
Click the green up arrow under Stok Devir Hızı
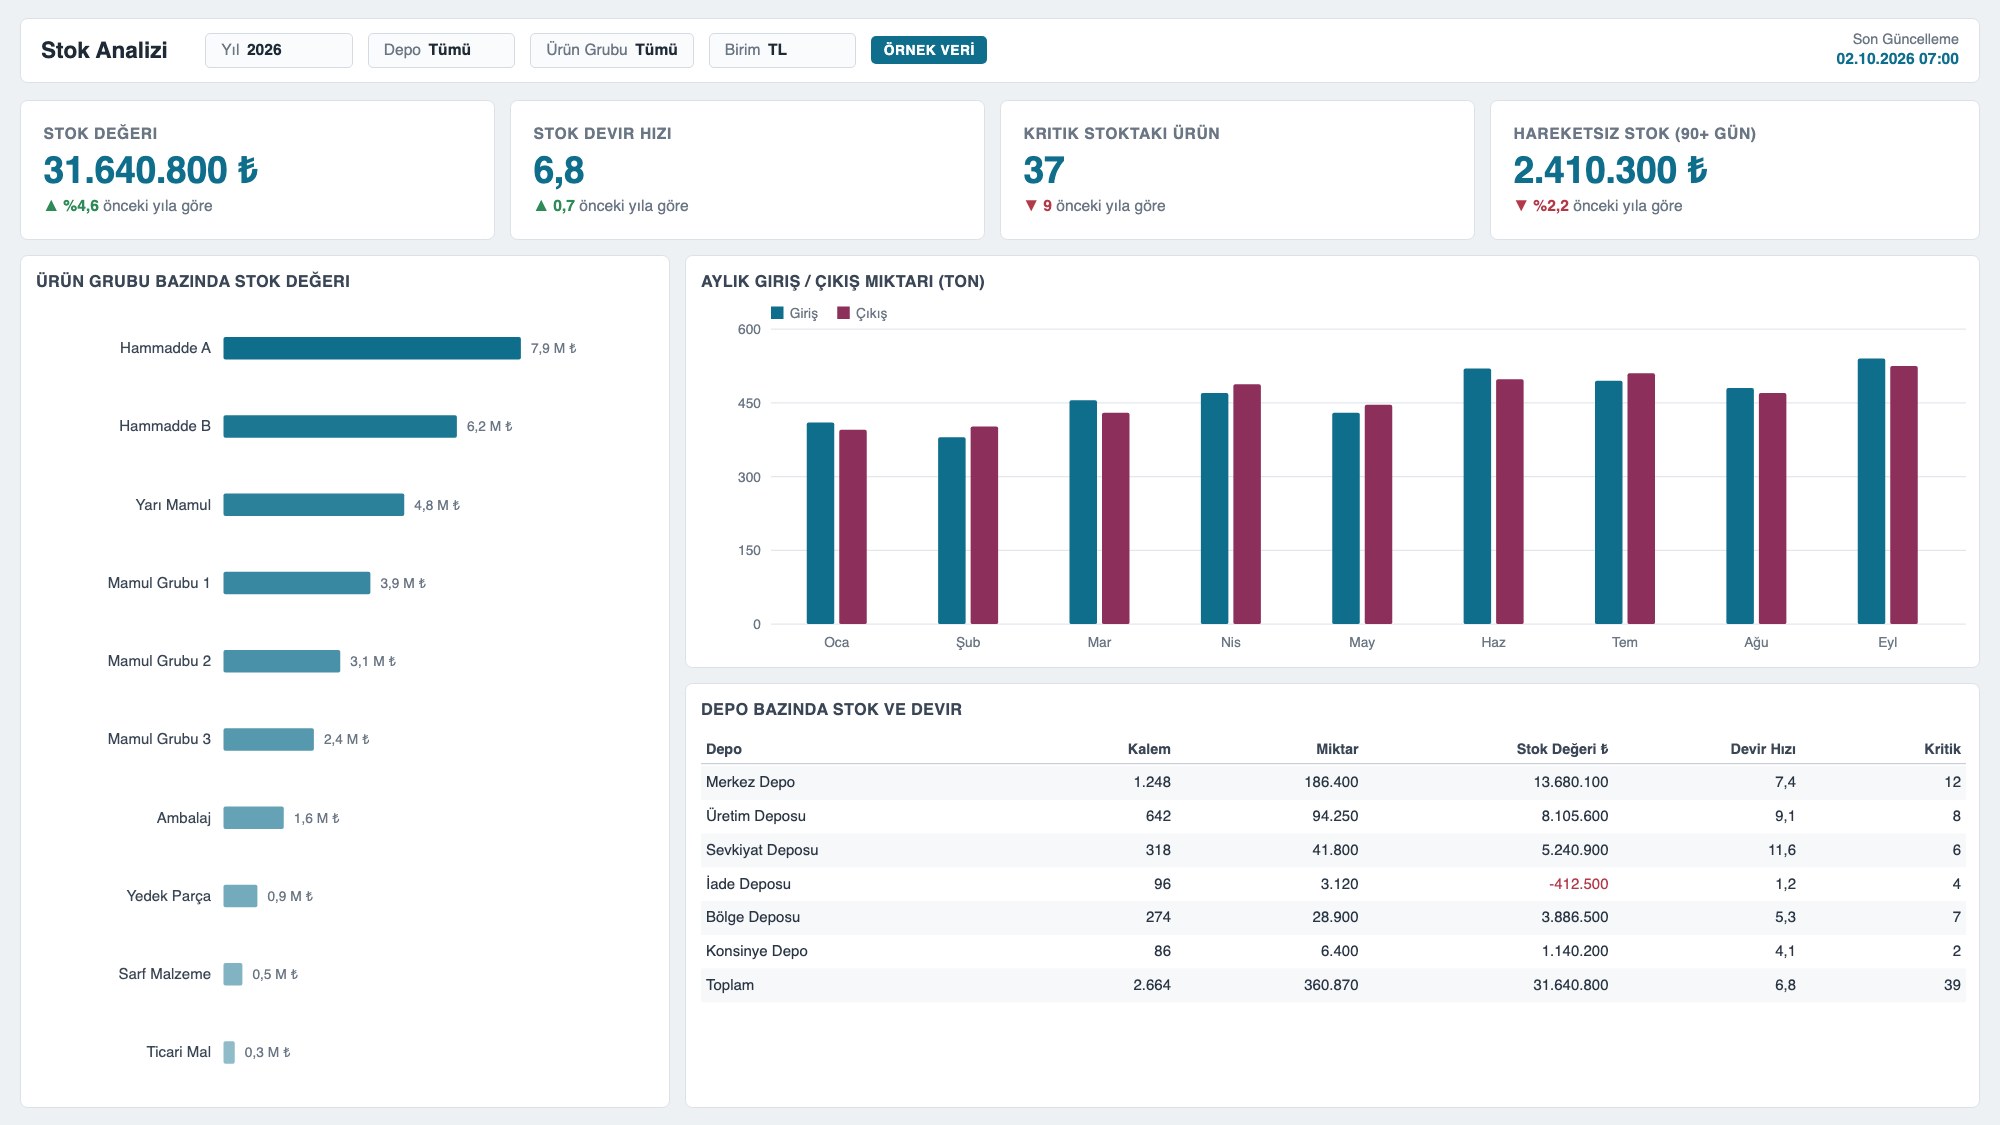pyautogui.click(x=541, y=206)
